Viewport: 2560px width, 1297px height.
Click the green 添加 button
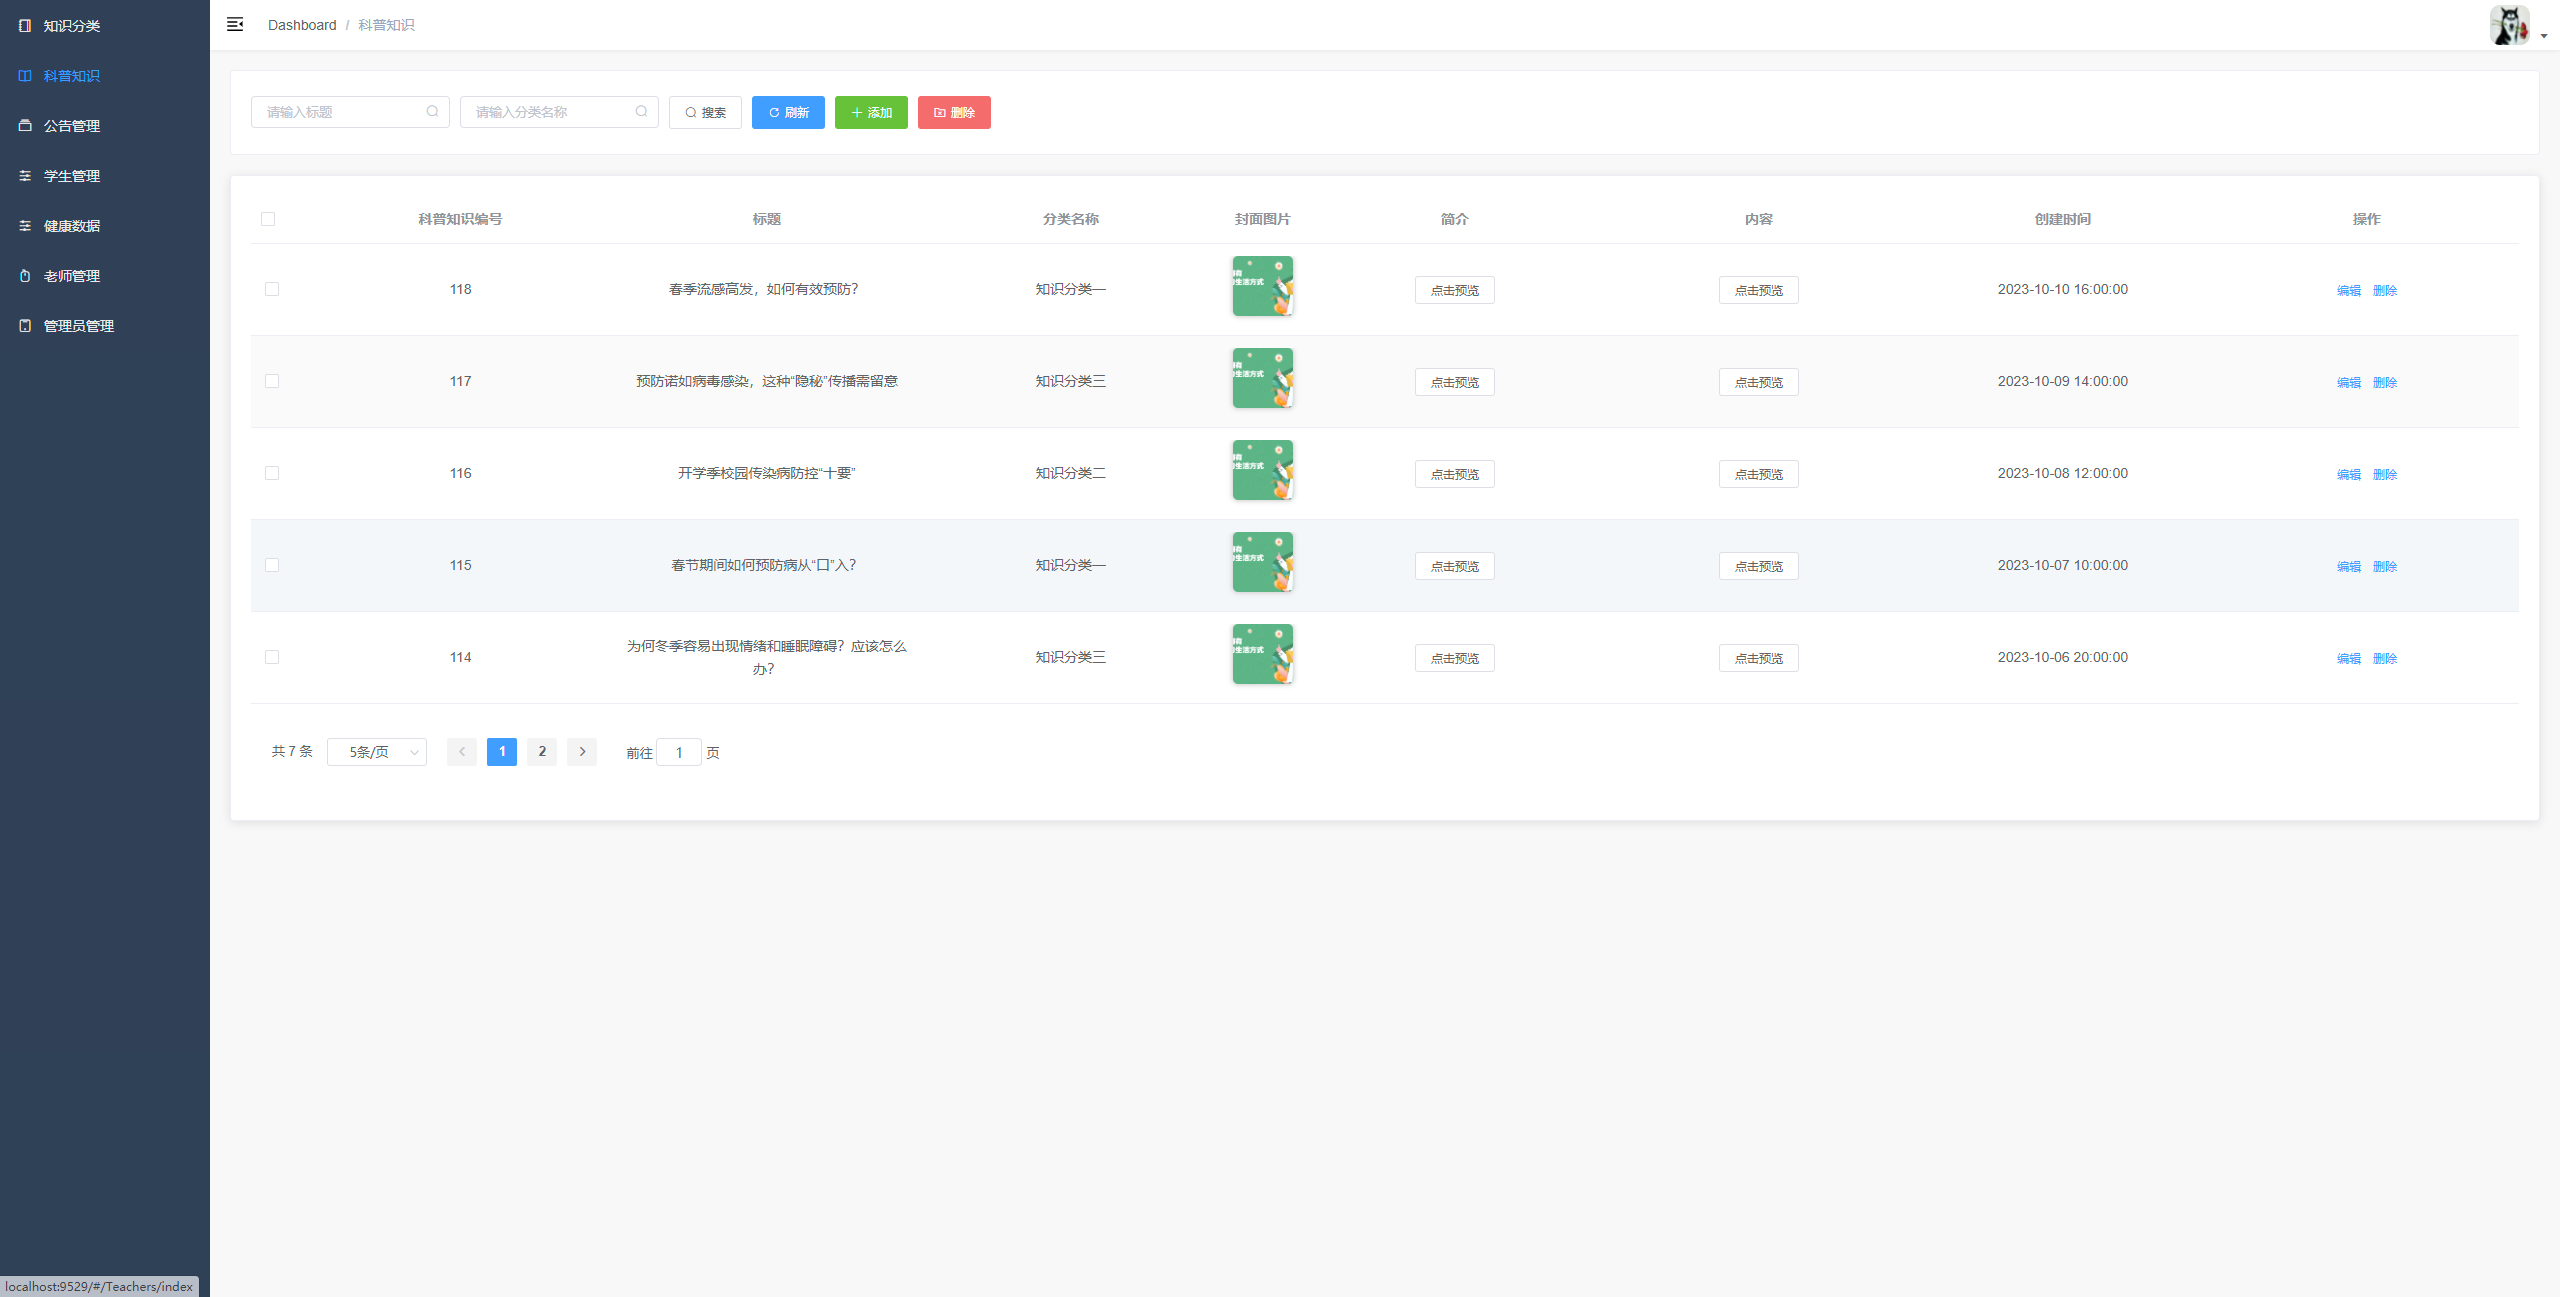pos(871,112)
